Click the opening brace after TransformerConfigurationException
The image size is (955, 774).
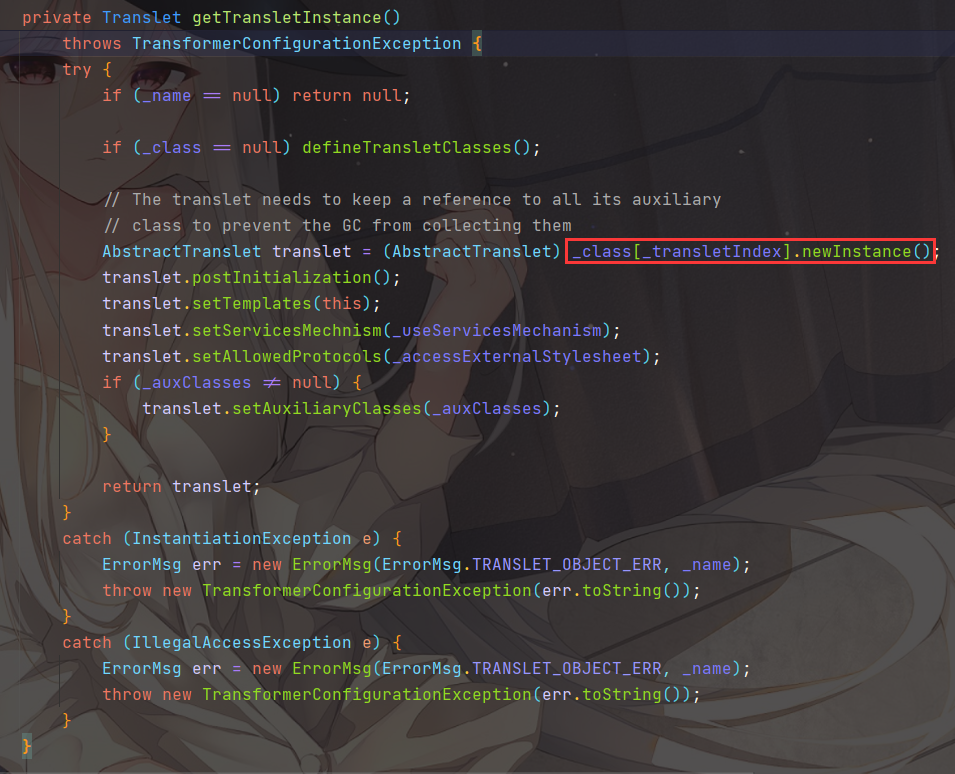point(477,44)
